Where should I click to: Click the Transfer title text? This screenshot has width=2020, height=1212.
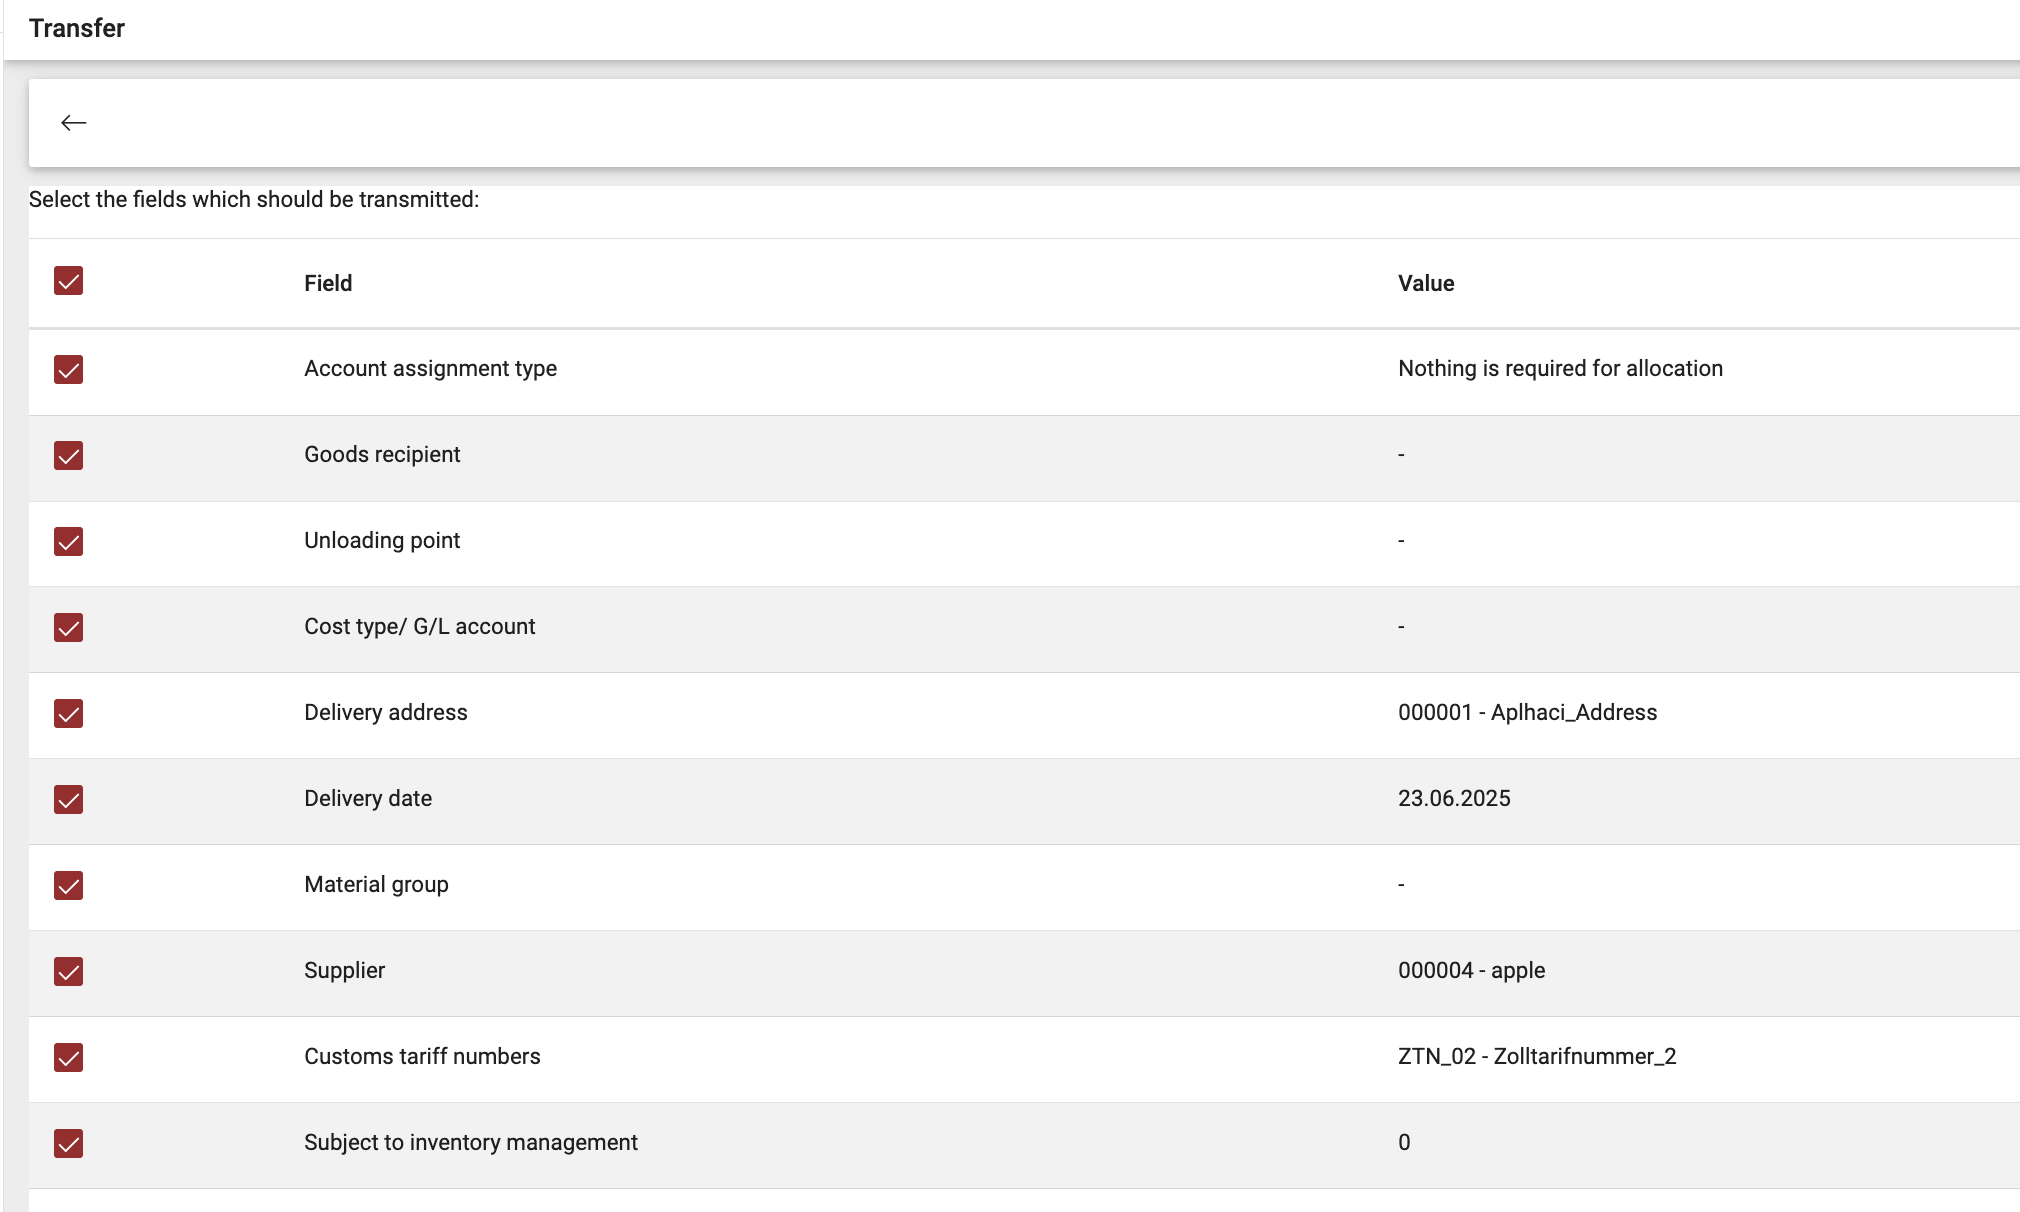pyautogui.click(x=77, y=28)
